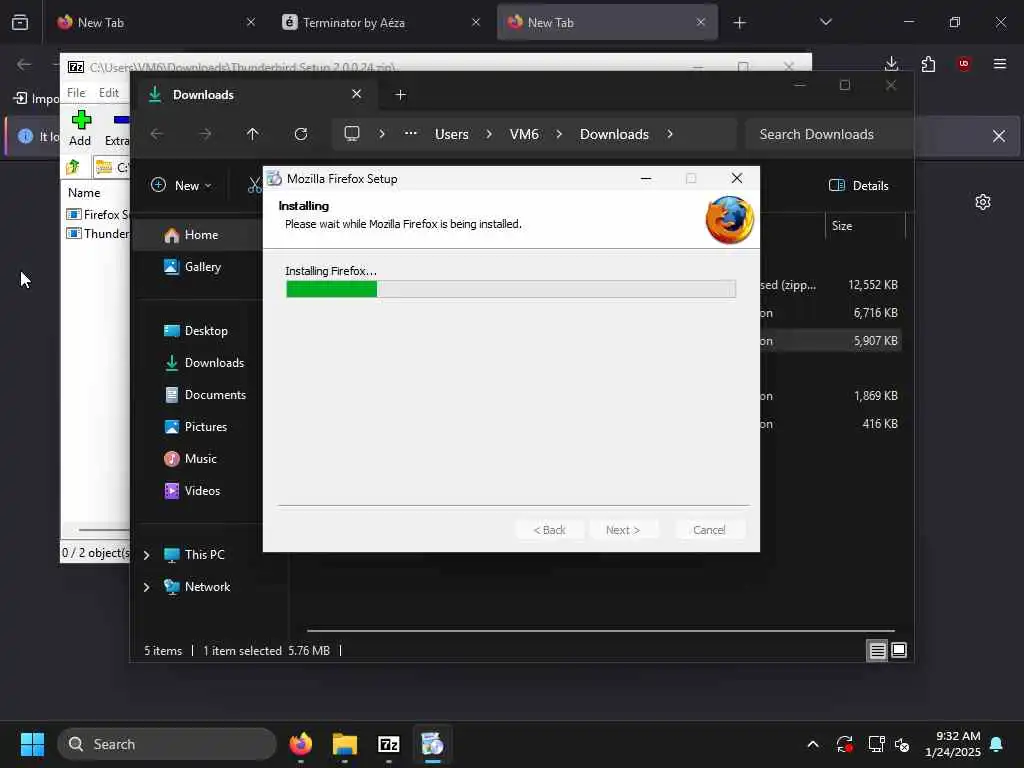This screenshot has width=1024, height=768.
Task: Open the list all tabs dropdown
Action: pyautogui.click(x=825, y=22)
